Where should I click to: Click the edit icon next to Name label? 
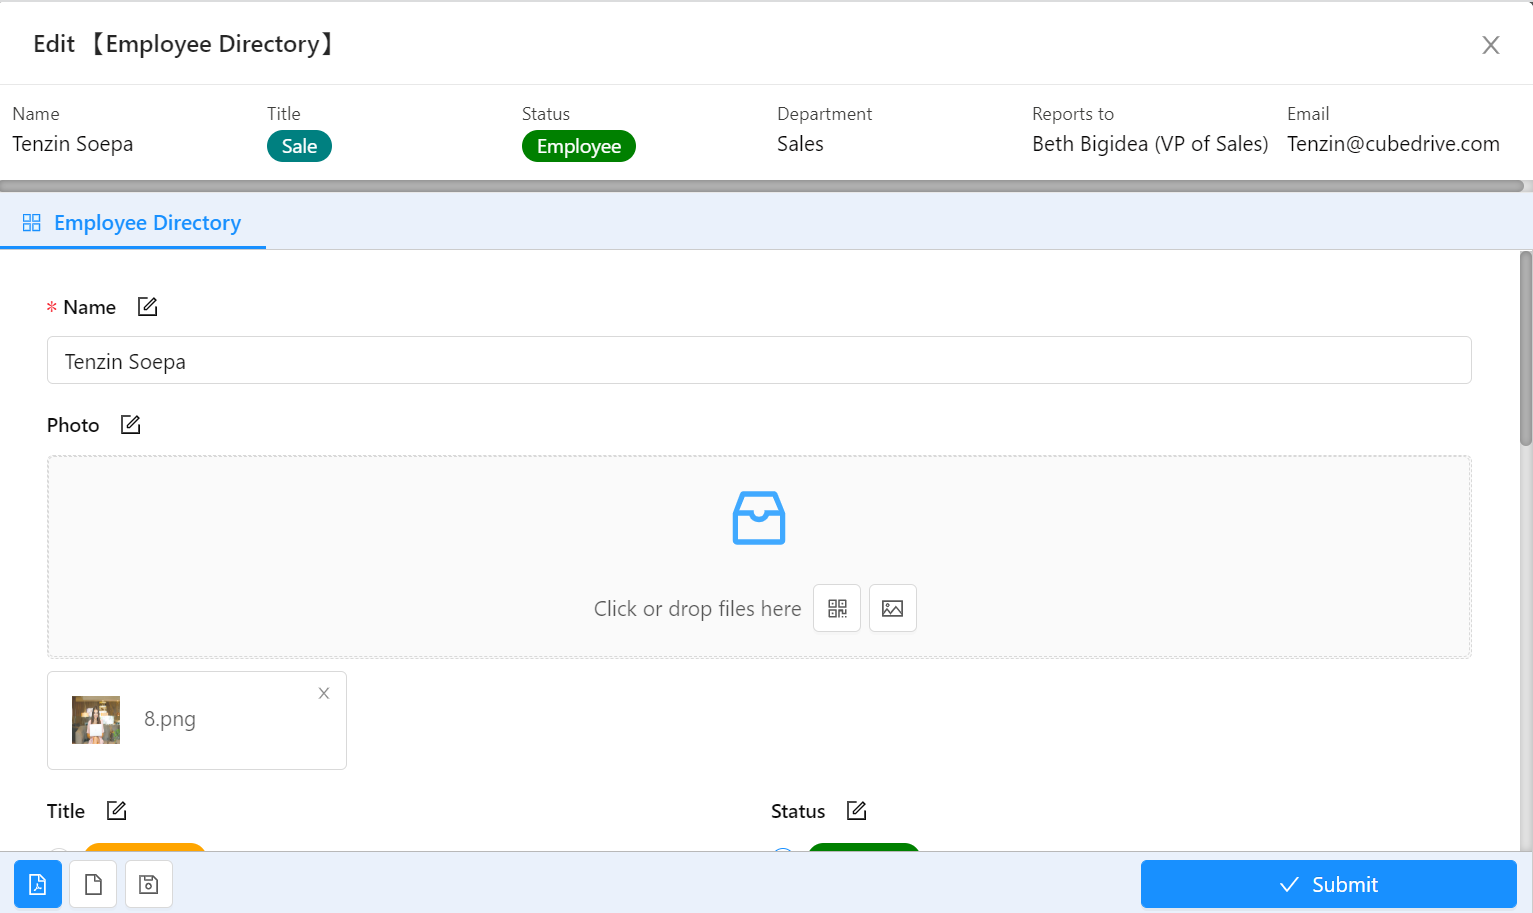148,307
